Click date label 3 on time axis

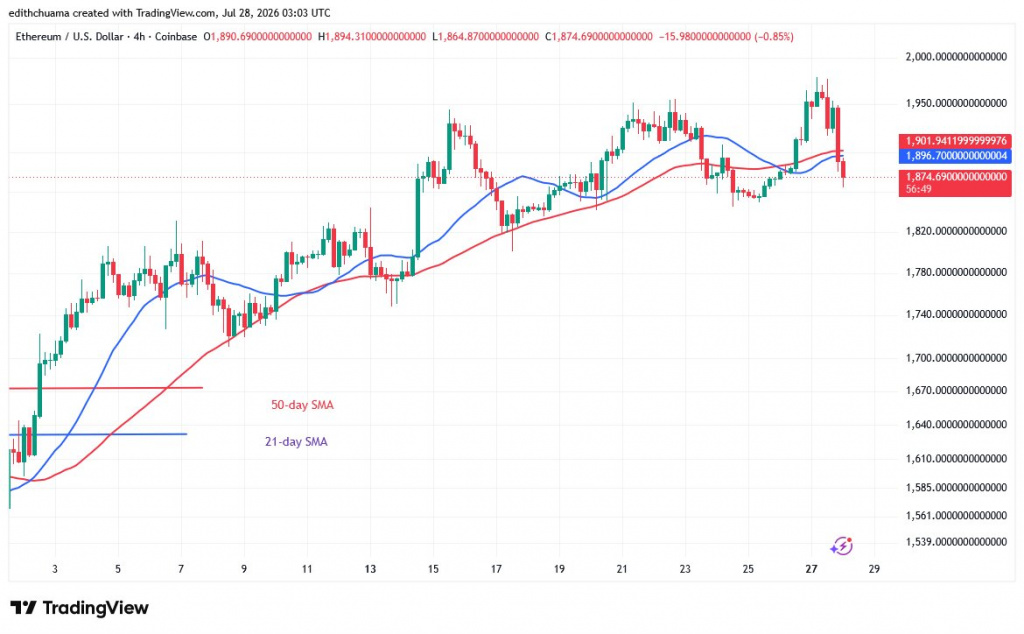pyautogui.click(x=55, y=569)
